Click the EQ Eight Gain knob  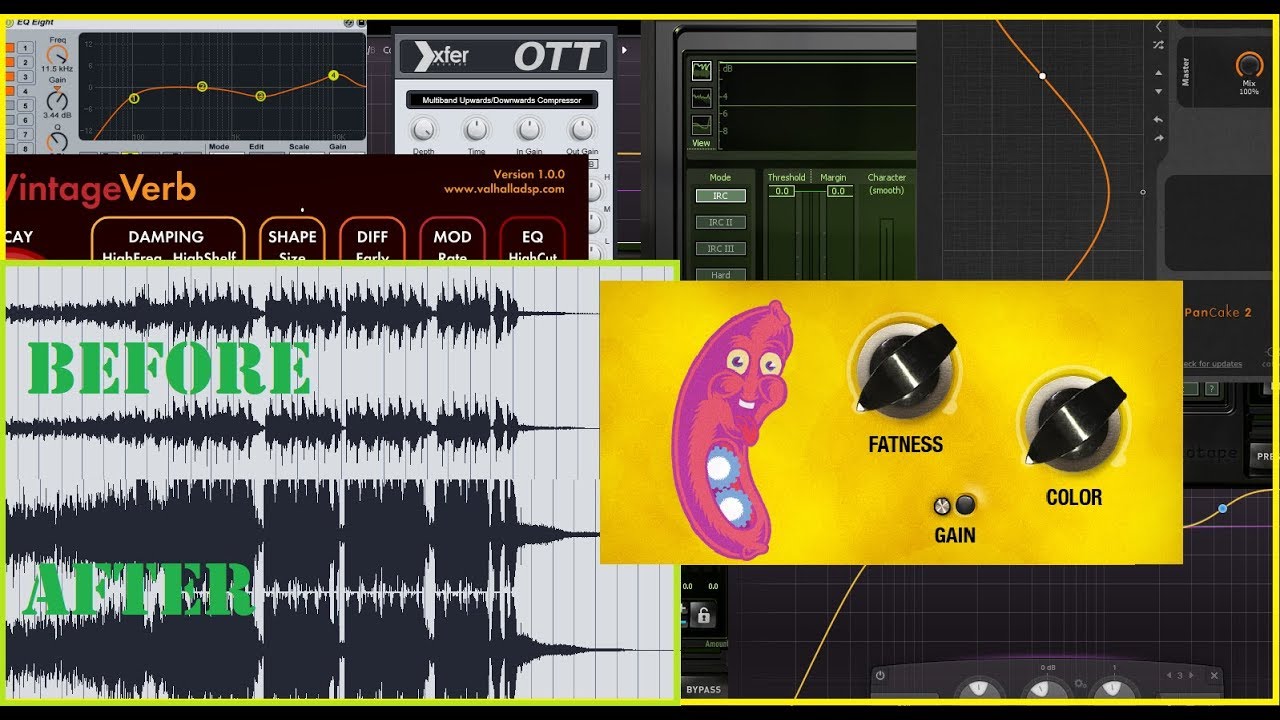click(58, 101)
